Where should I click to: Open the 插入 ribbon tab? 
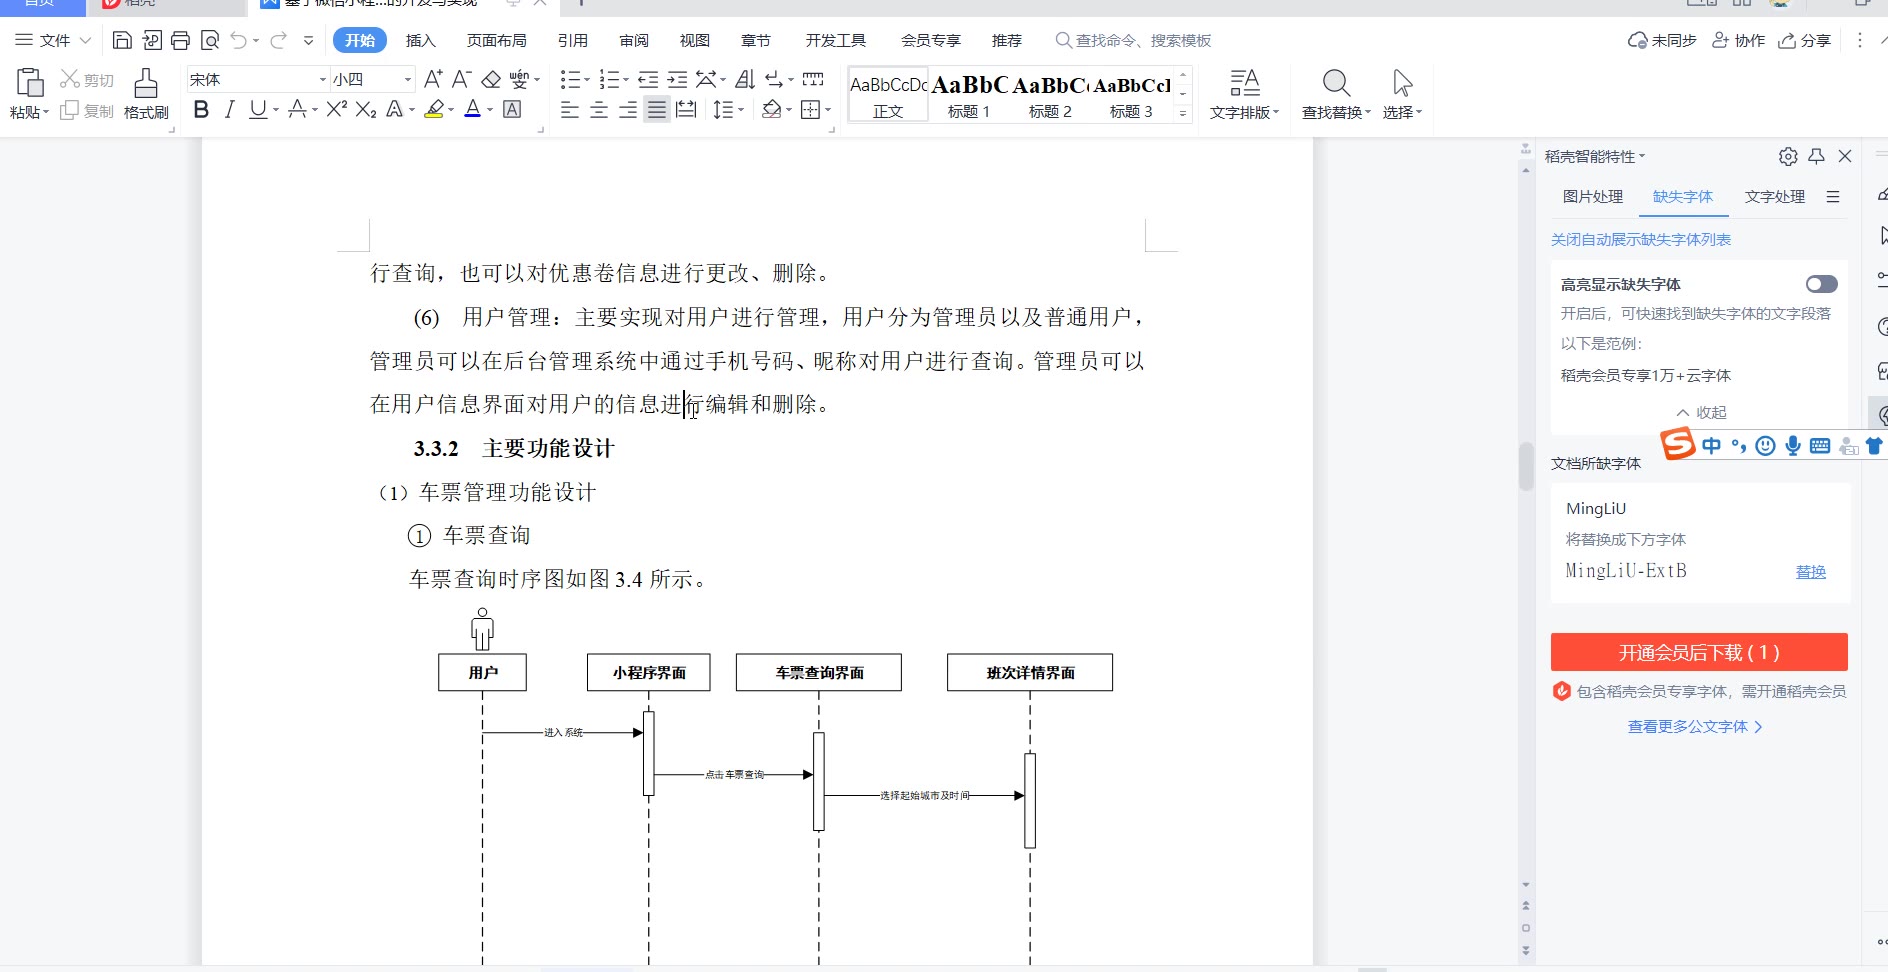click(x=420, y=40)
